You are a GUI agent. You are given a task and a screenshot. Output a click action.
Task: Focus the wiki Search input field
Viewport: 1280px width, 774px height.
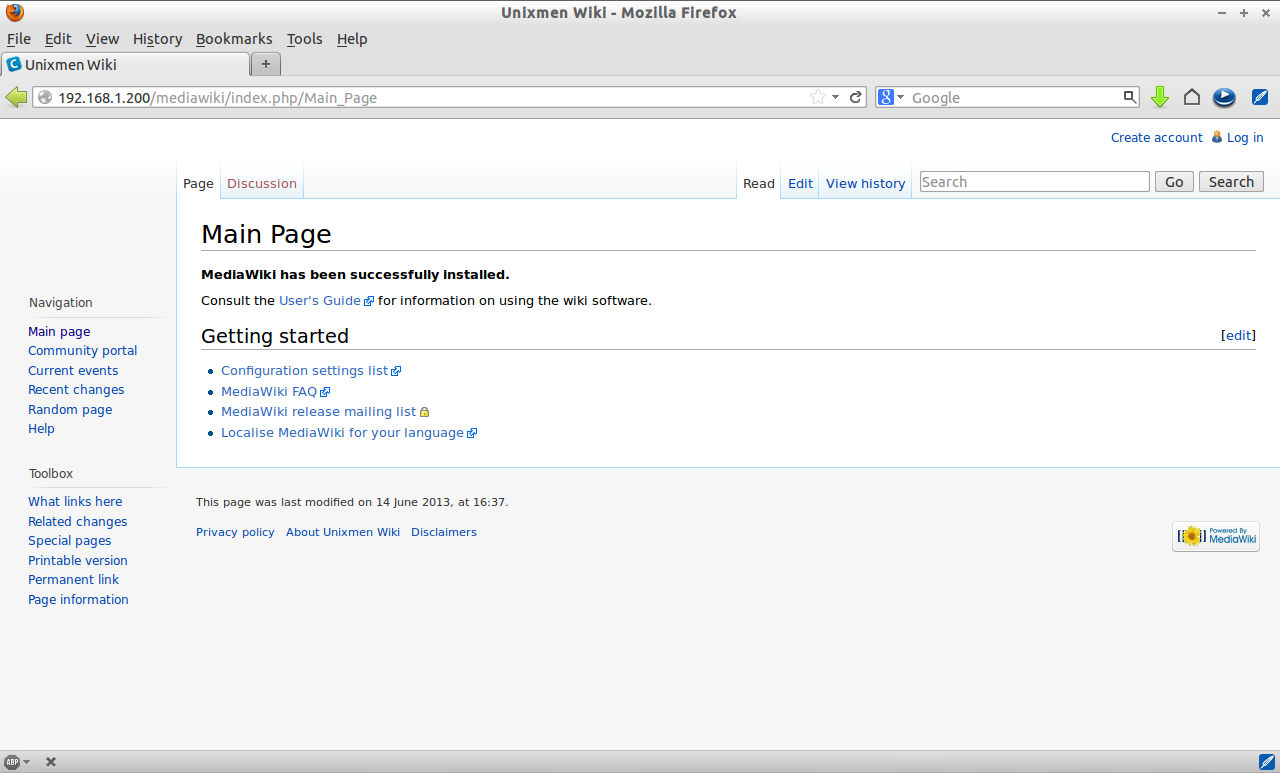click(1034, 182)
